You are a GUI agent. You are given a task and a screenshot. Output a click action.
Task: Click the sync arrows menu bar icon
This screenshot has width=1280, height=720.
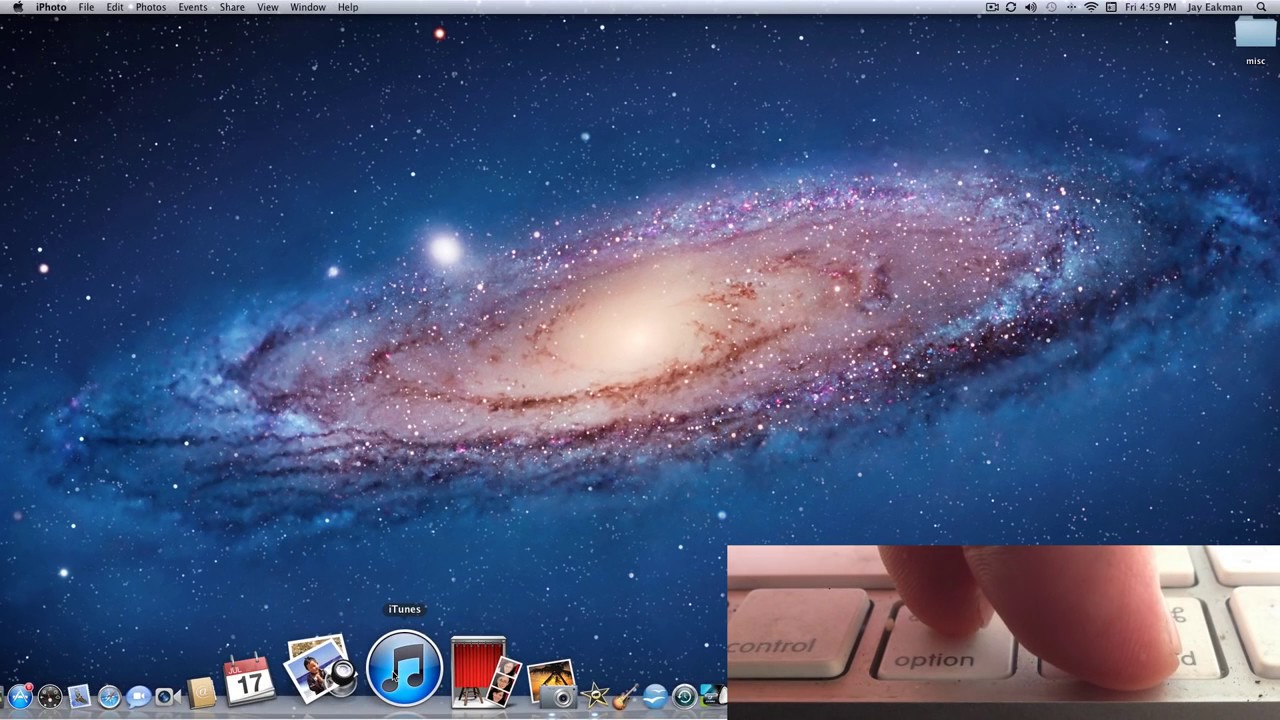[x=1011, y=7]
